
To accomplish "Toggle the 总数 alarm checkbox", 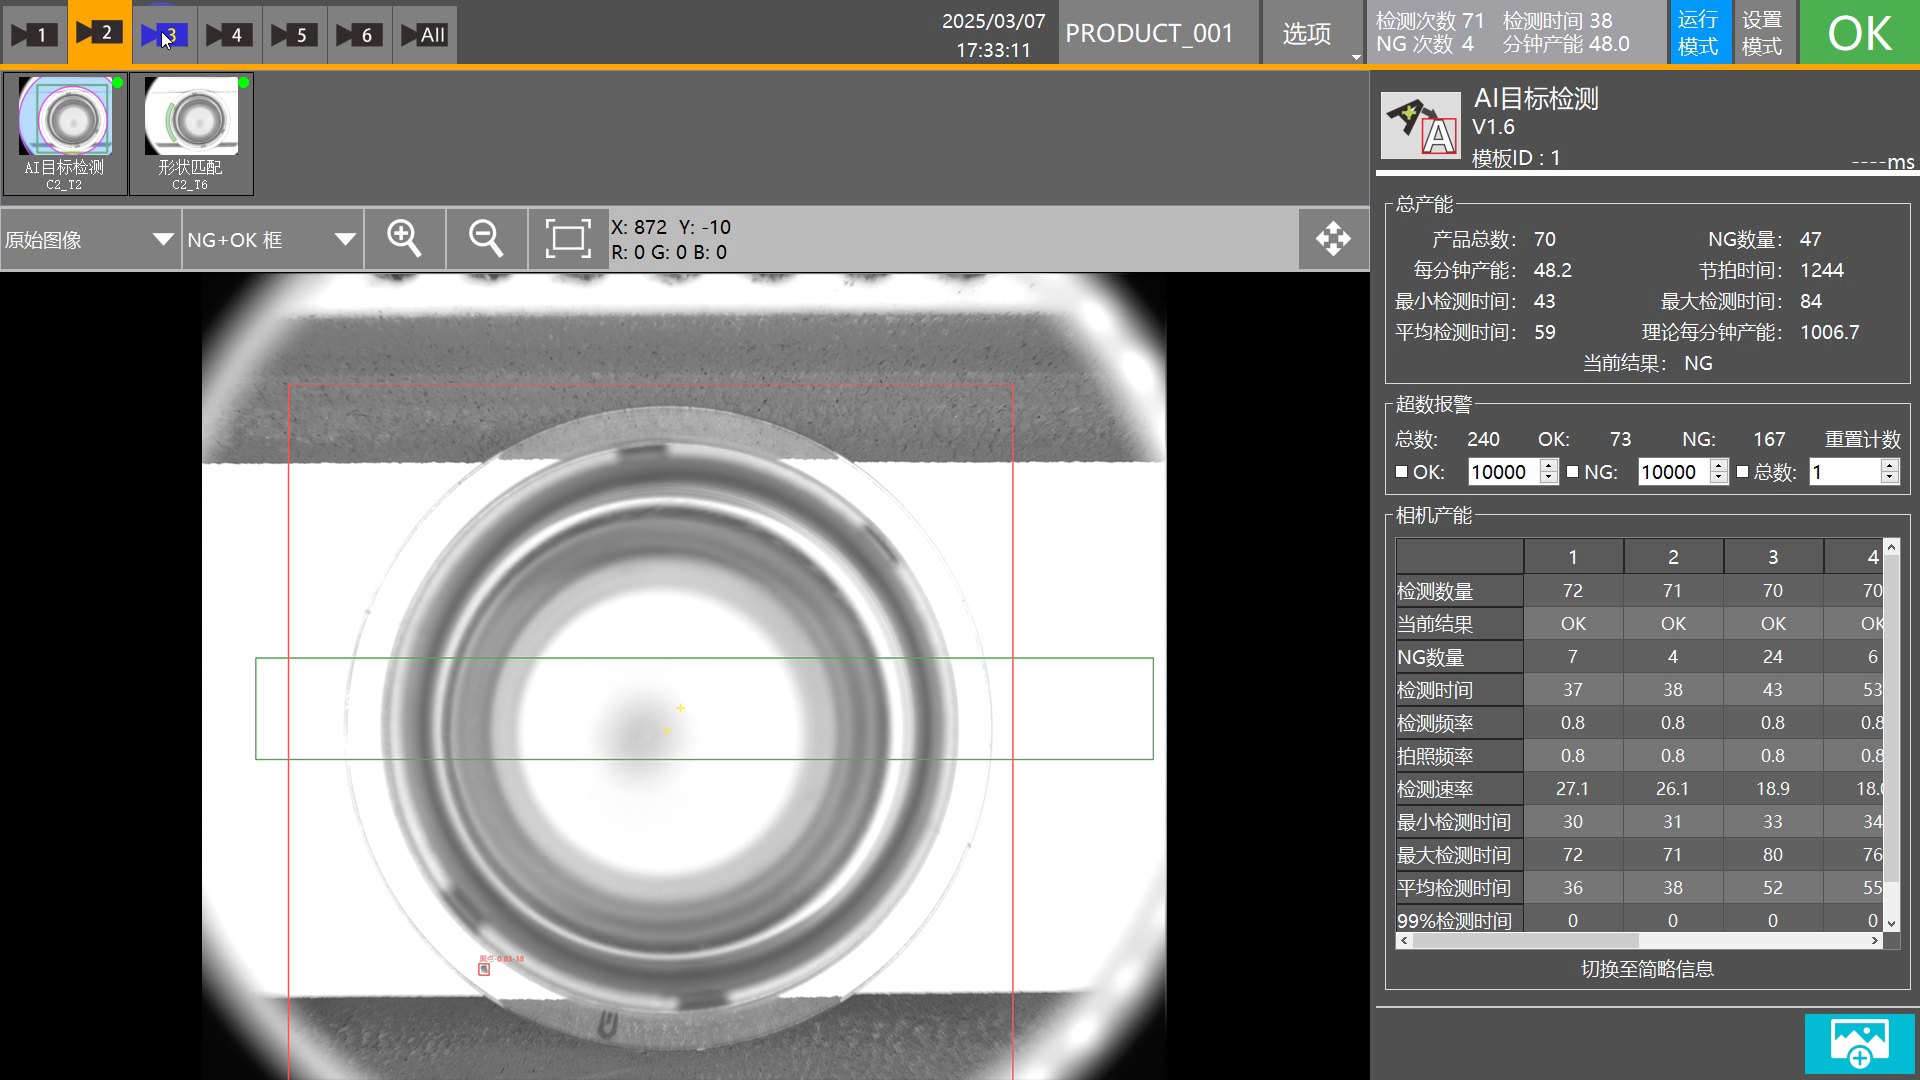I will pos(1742,472).
